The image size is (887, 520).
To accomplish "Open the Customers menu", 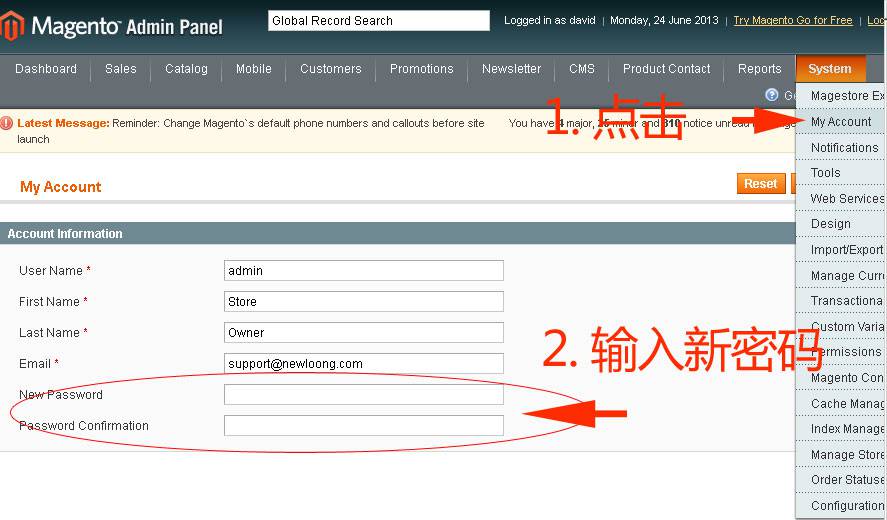I will point(330,69).
